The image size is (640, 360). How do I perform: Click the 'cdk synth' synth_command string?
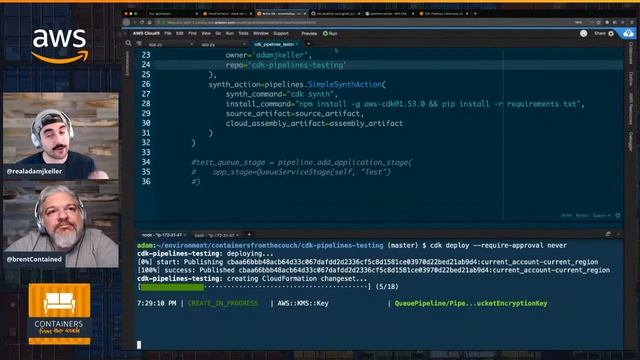tap(310, 94)
